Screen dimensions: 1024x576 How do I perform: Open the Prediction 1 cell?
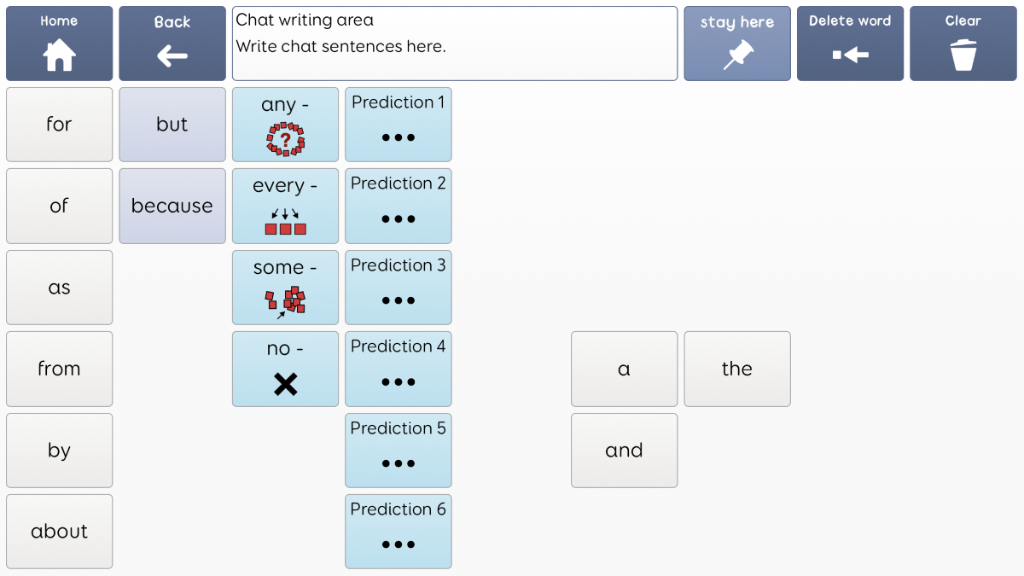[398, 125]
